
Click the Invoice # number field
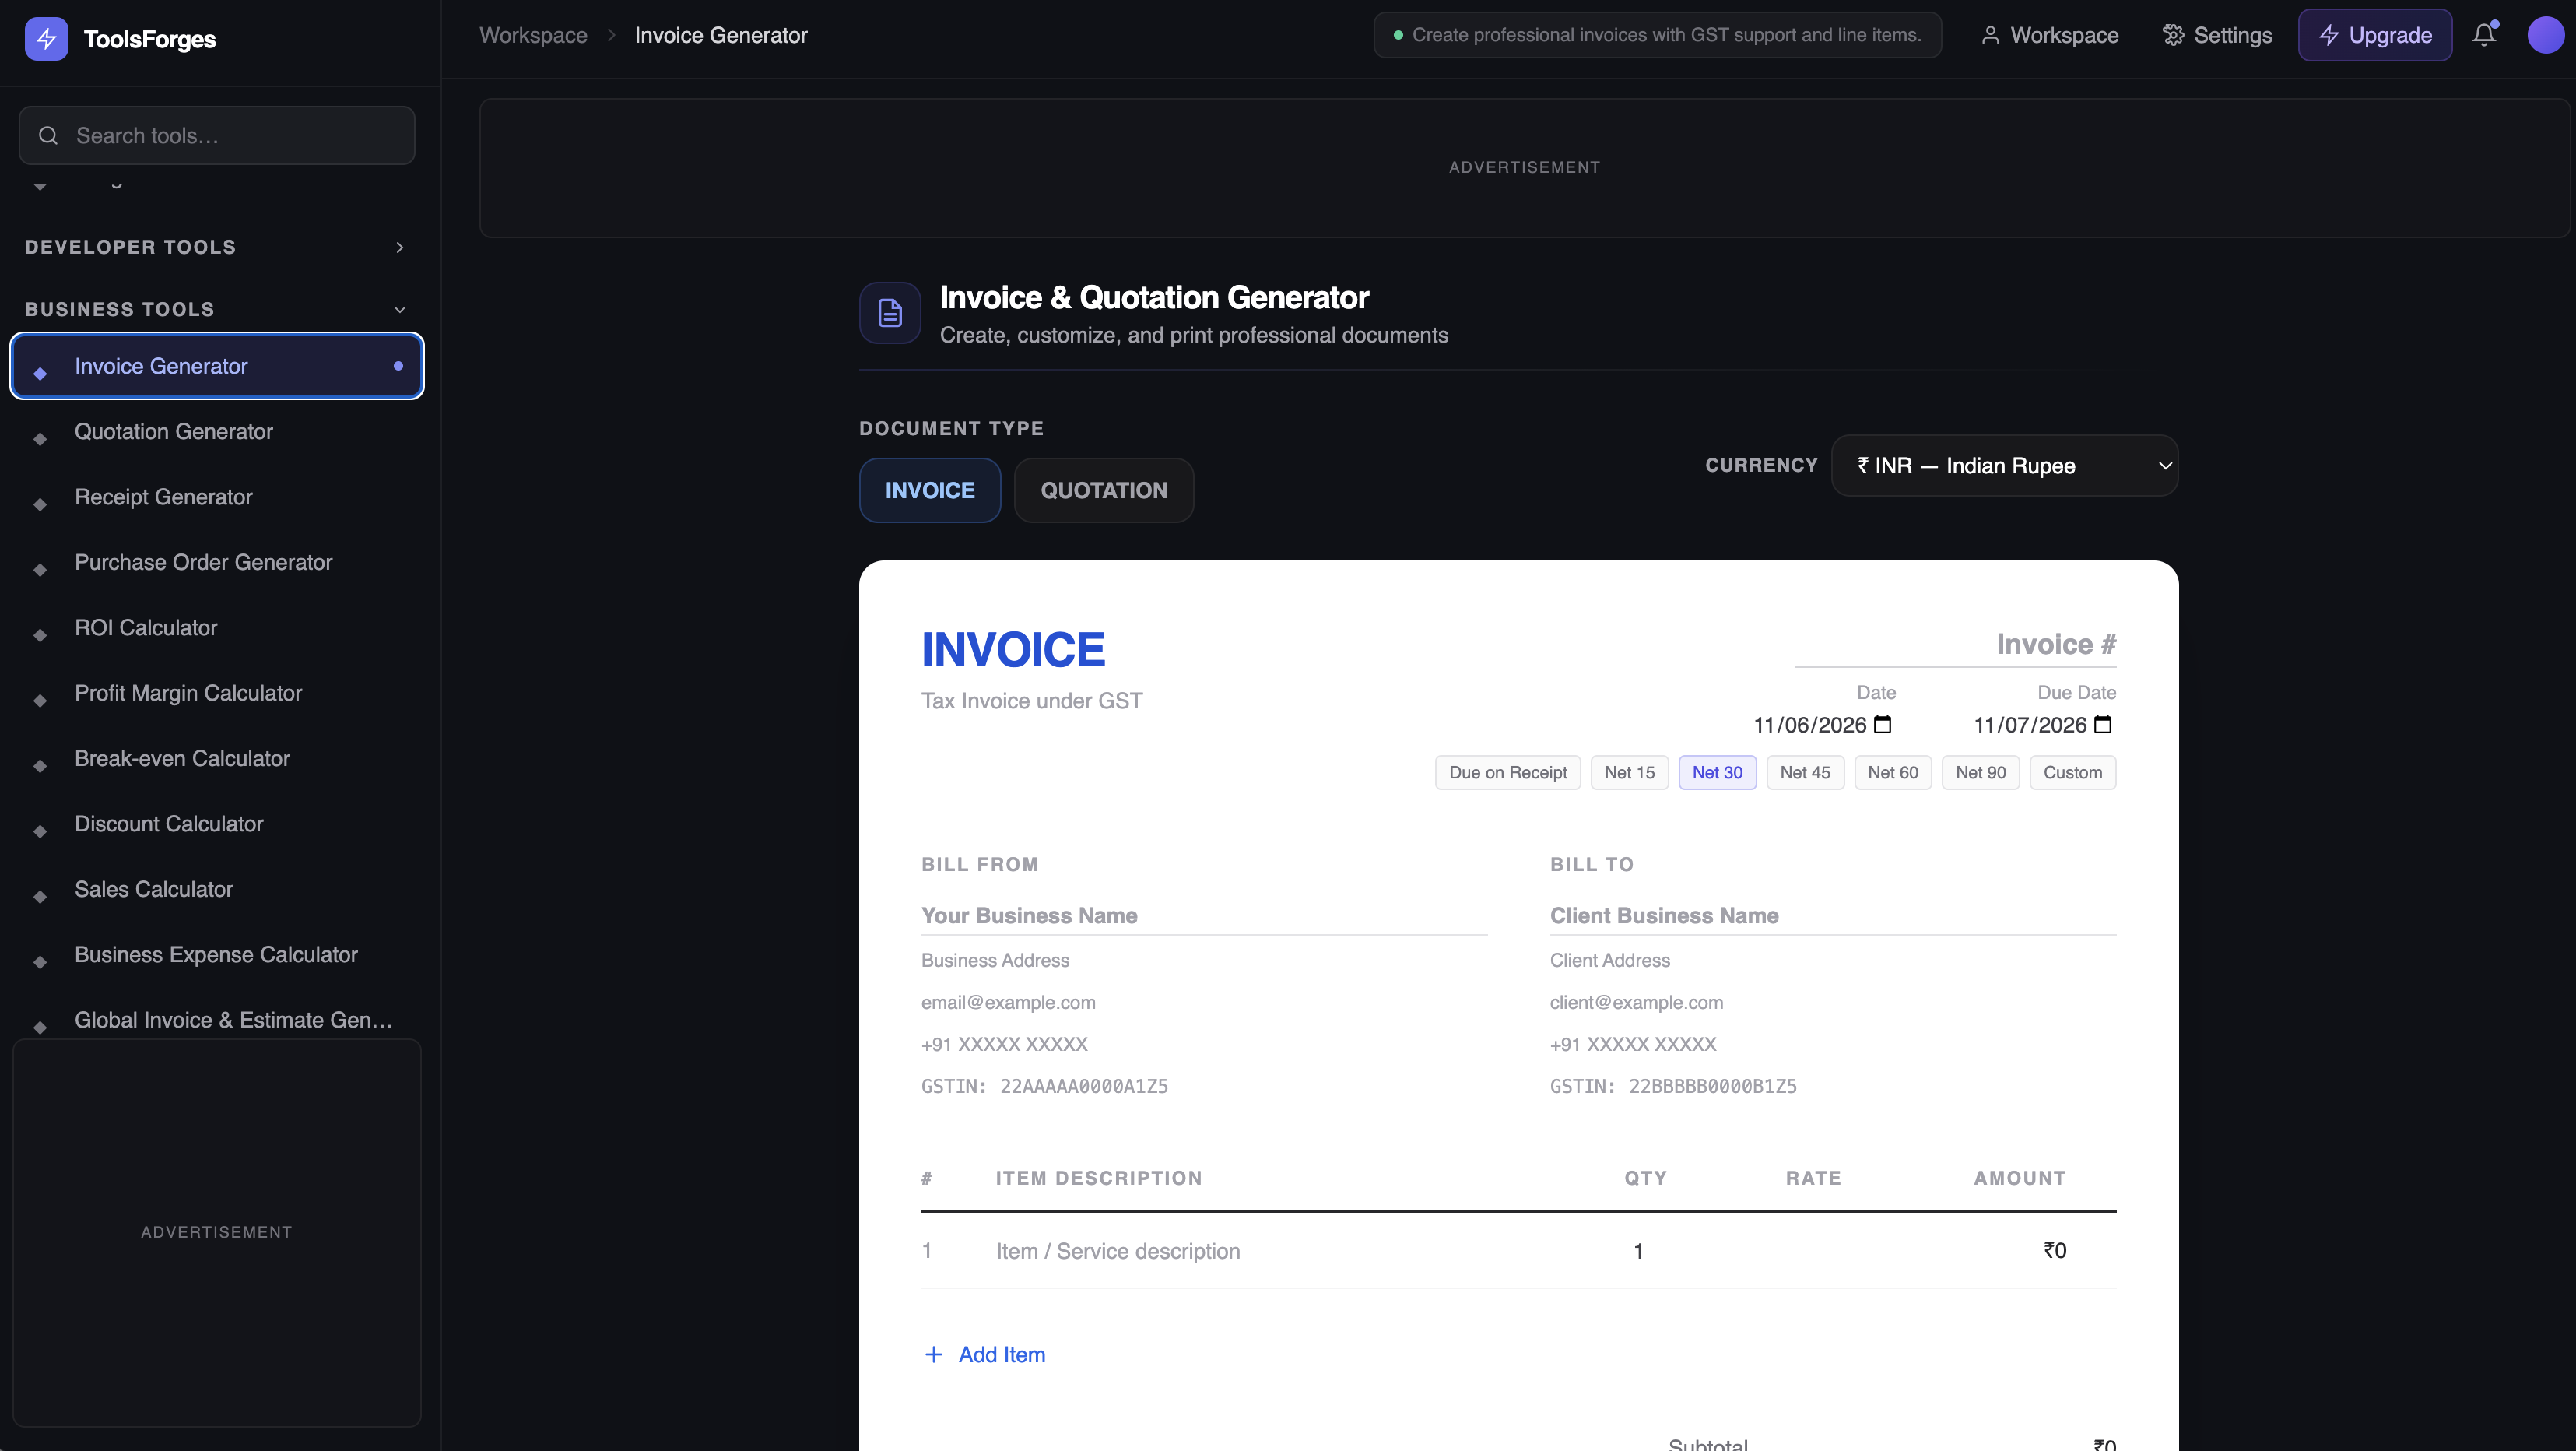coord(1955,644)
